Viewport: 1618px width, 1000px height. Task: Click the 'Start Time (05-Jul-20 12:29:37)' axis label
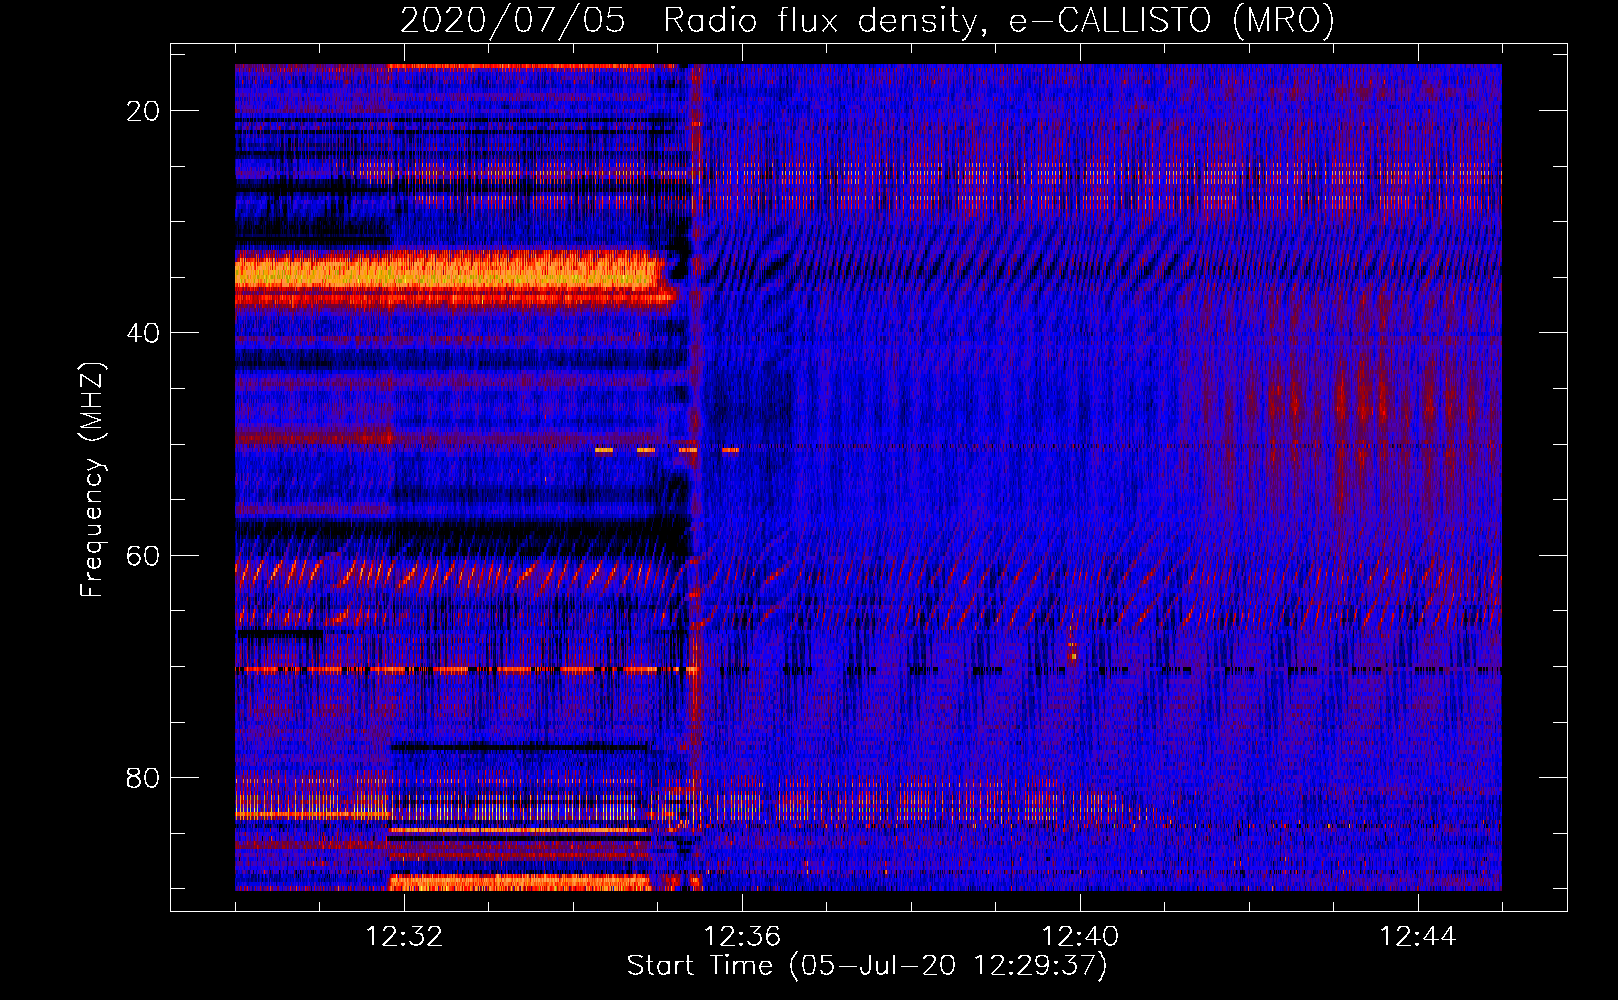point(867,966)
